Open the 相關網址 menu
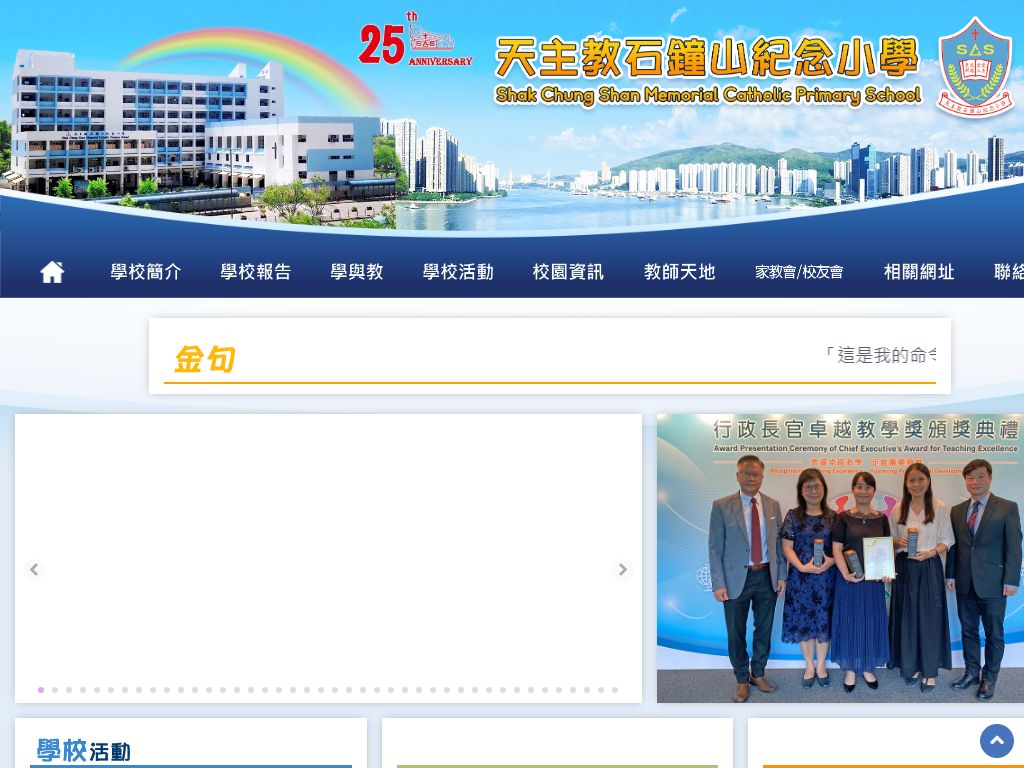Viewport: 1024px width, 768px height. pyautogui.click(x=919, y=272)
